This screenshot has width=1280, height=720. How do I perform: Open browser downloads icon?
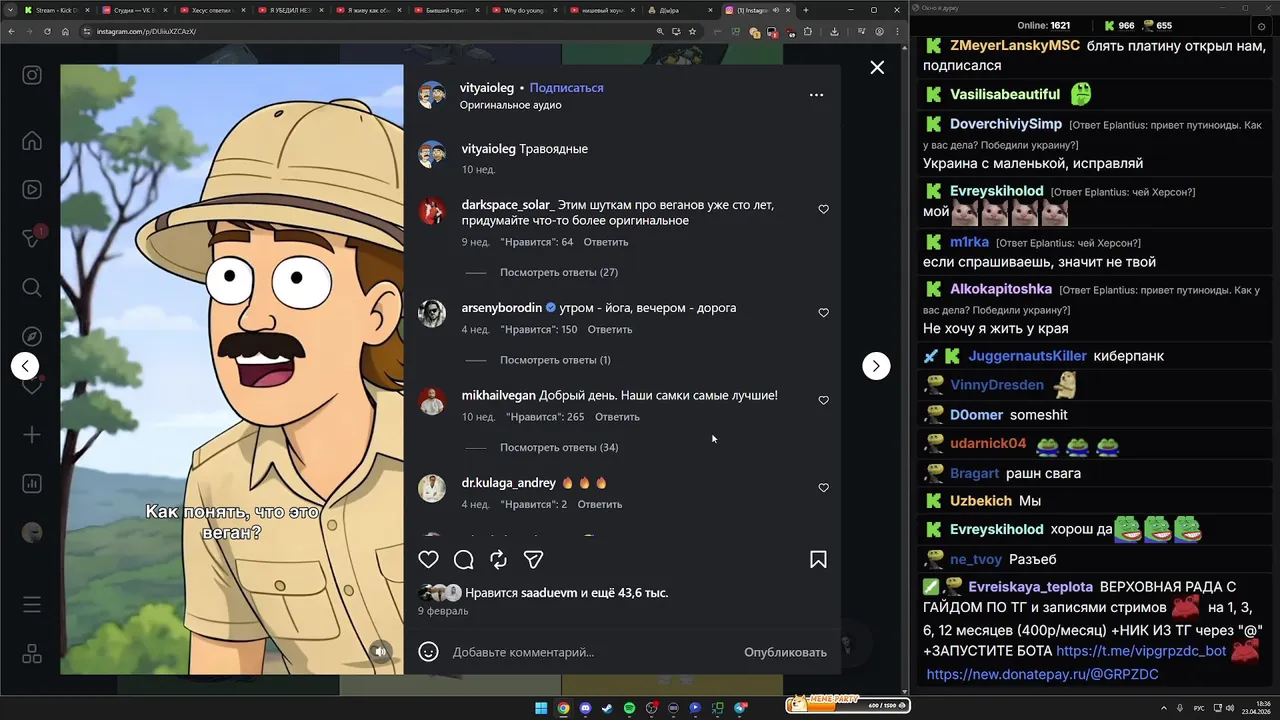[834, 31]
